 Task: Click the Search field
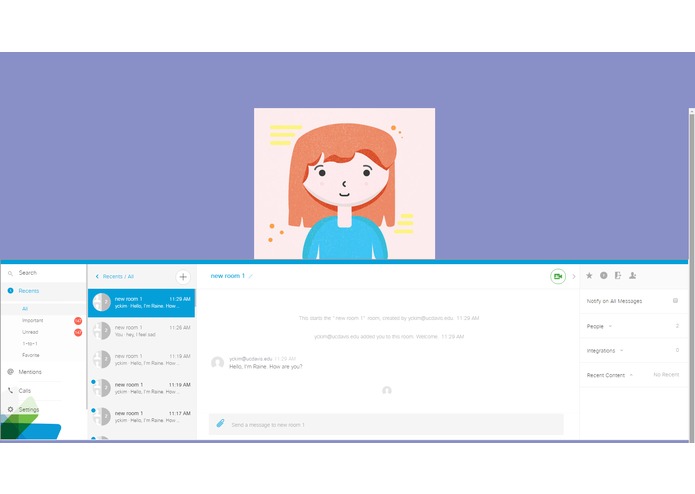(x=43, y=273)
